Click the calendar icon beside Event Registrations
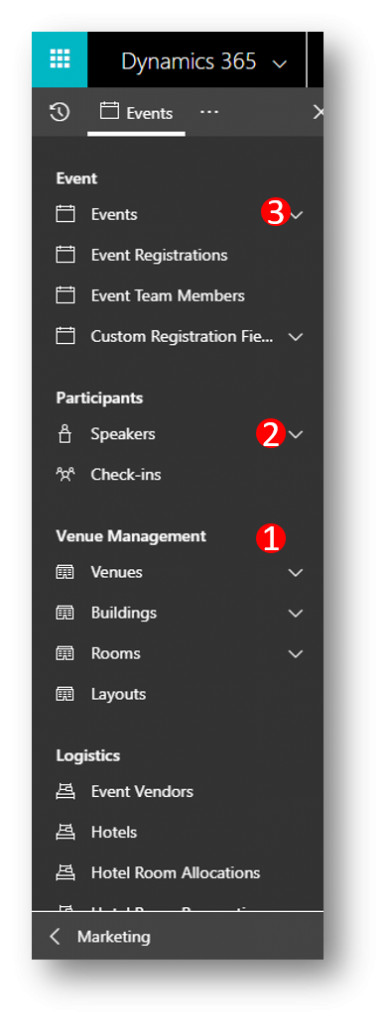This screenshot has width=388, height=1024. coord(65,255)
